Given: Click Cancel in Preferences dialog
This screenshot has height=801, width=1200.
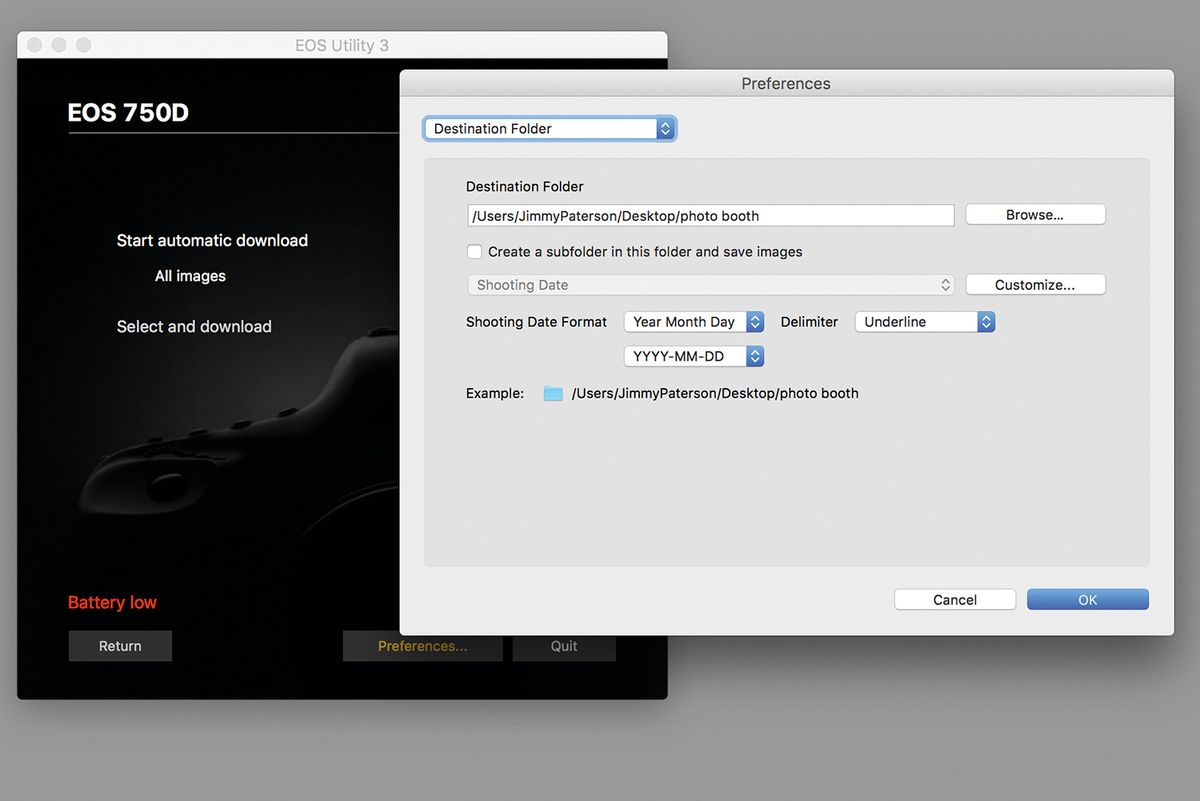Looking at the screenshot, I should tap(955, 600).
